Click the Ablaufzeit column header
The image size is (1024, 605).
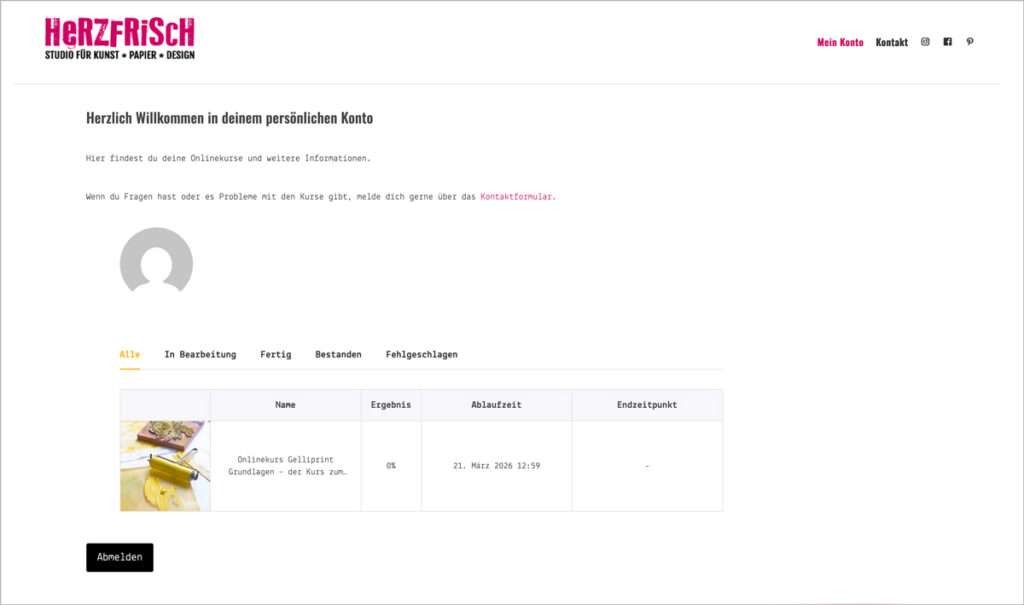(496, 405)
